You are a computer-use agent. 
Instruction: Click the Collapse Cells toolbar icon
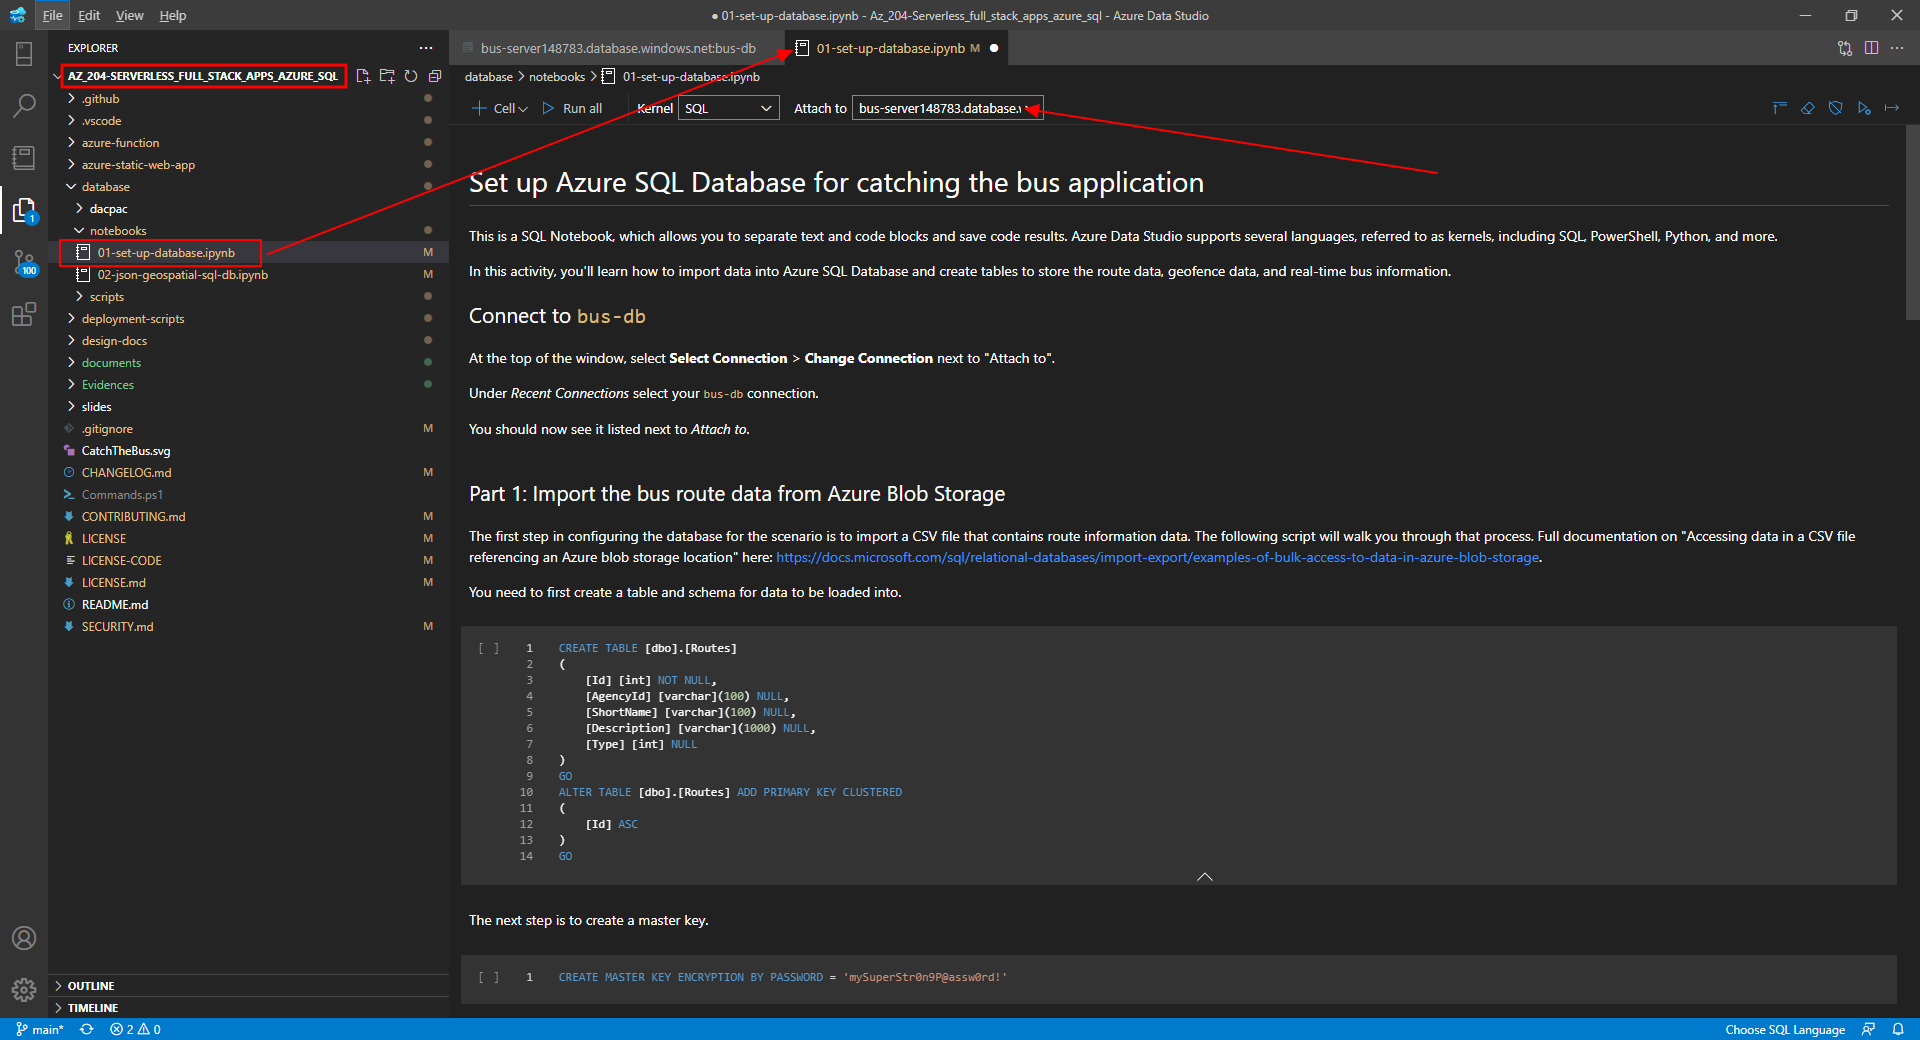click(1780, 108)
